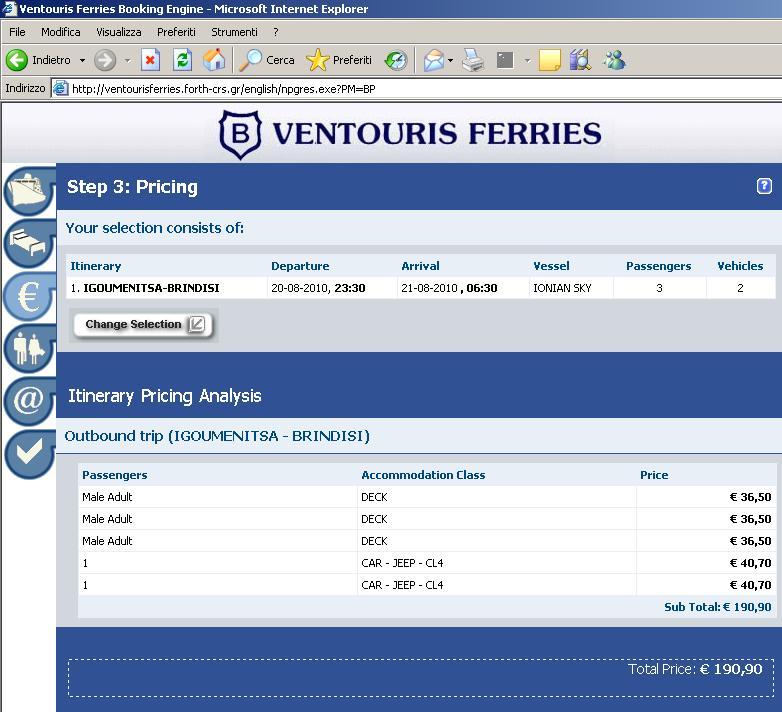This screenshot has width=782, height=712.
Task: Select the ship itinerary step icon
Action: pyautogui.click(x=29, y=191)
